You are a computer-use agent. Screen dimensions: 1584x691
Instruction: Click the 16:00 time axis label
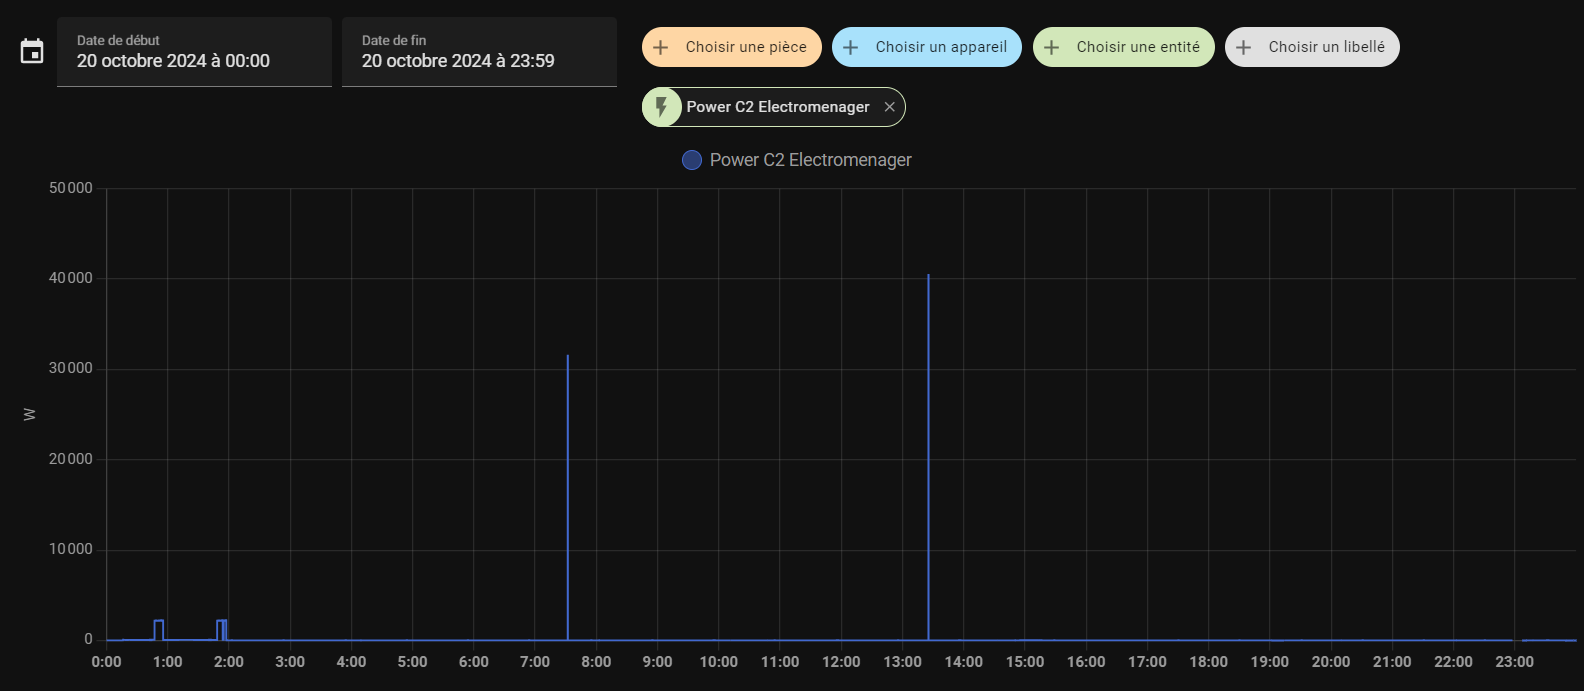click(1086, 662)
